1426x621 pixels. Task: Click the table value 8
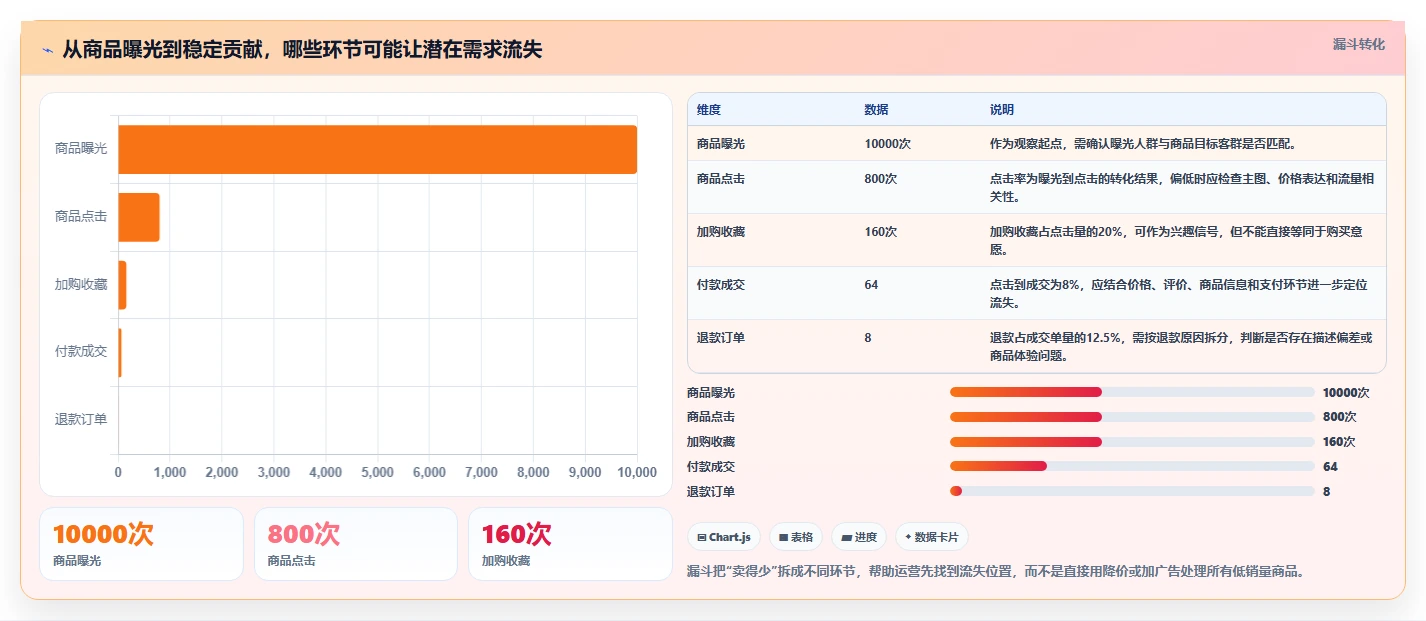click(868, 338)
